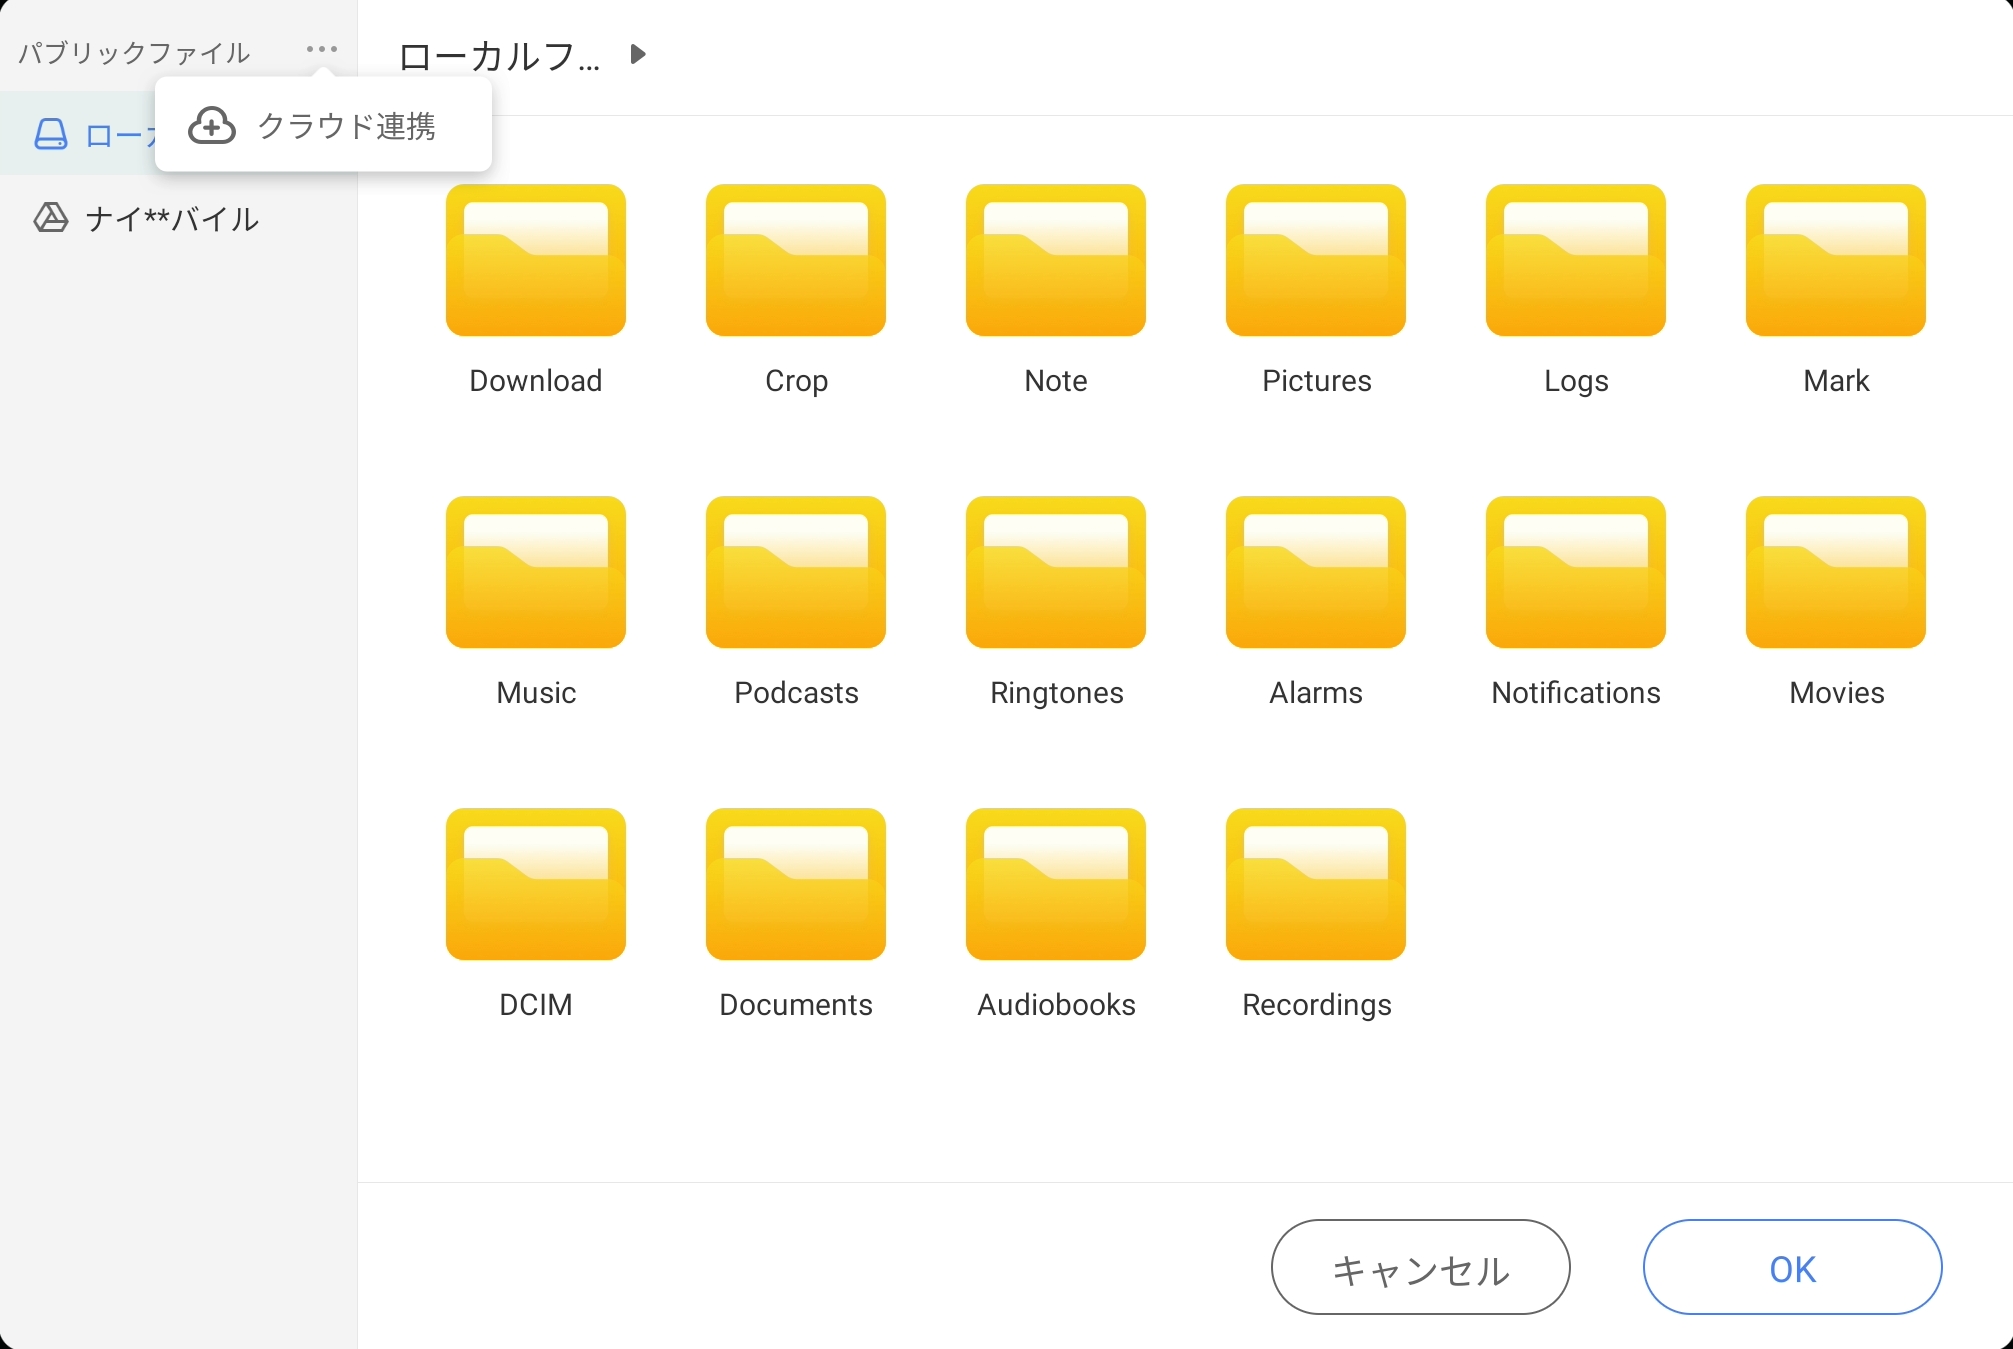Select クラウド連携 cloud link menu item

click(x=323, y=126)
